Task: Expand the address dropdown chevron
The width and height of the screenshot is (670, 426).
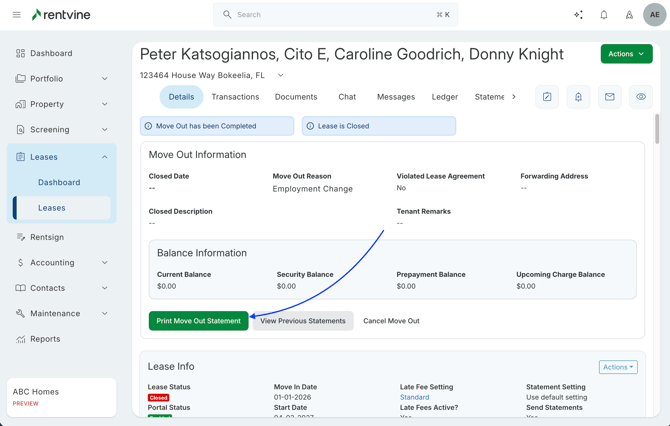Action: pos(281,75)
